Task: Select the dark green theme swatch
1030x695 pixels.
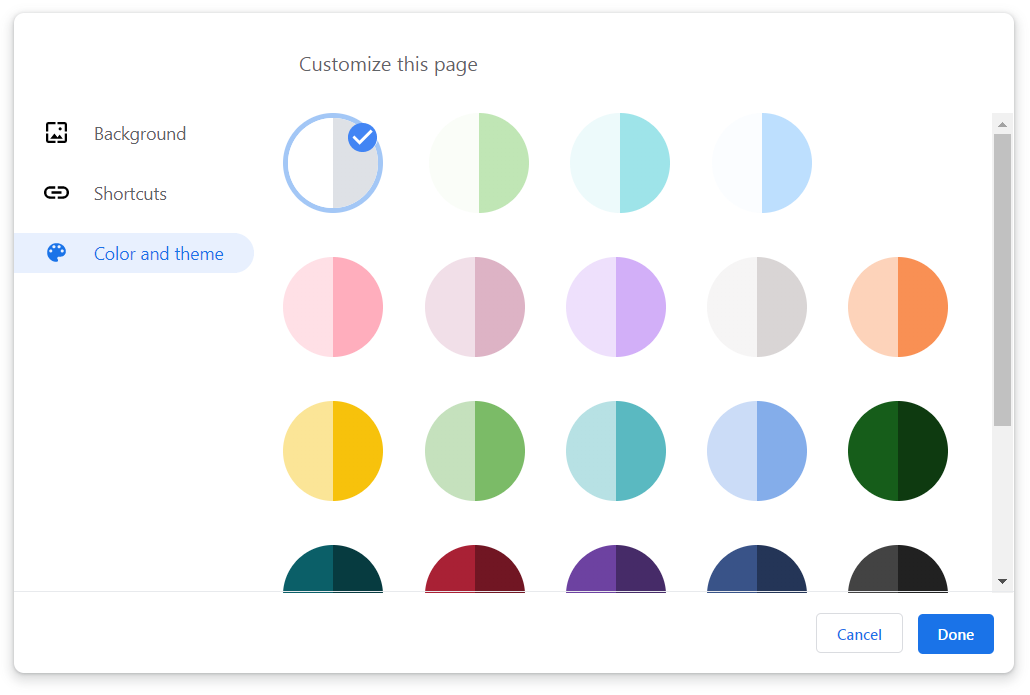Action: (898, 451)
